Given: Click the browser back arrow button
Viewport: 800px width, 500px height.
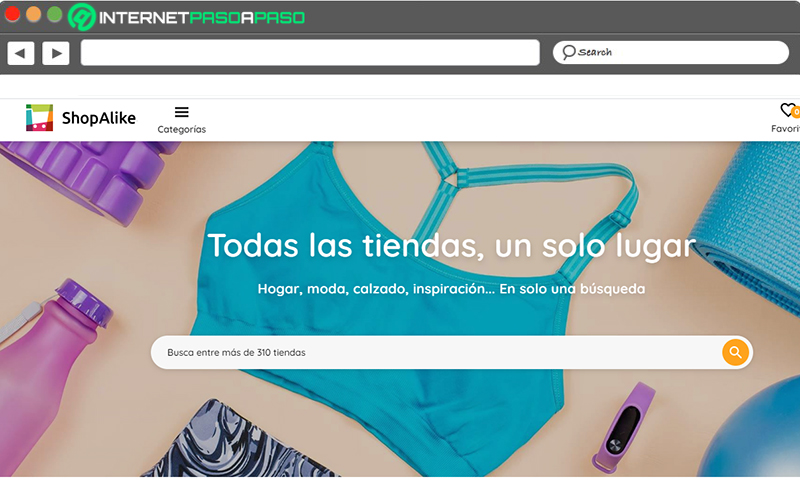Looking at the screenshot, I should (x=21, y=53).
